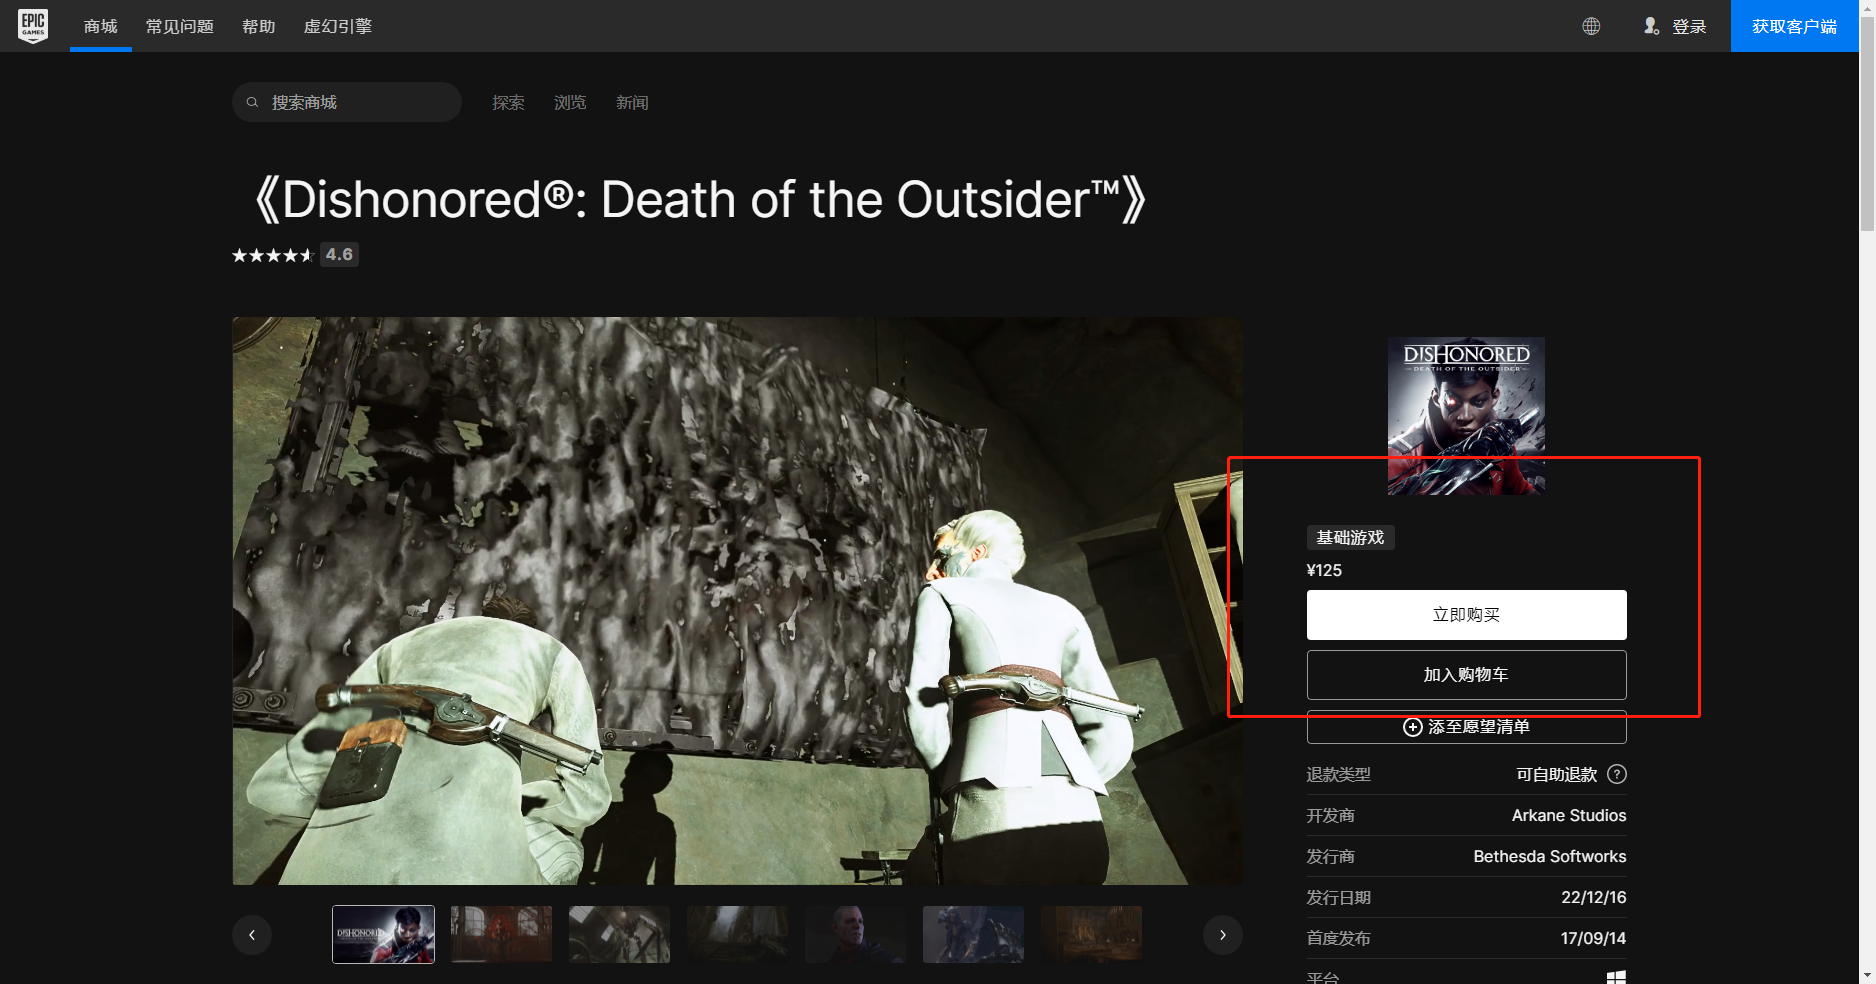The height and width of the screenshot is (984, 1876).
Task: Select the fourth dark scene thumbnail
Action: [x=737, y=934]
